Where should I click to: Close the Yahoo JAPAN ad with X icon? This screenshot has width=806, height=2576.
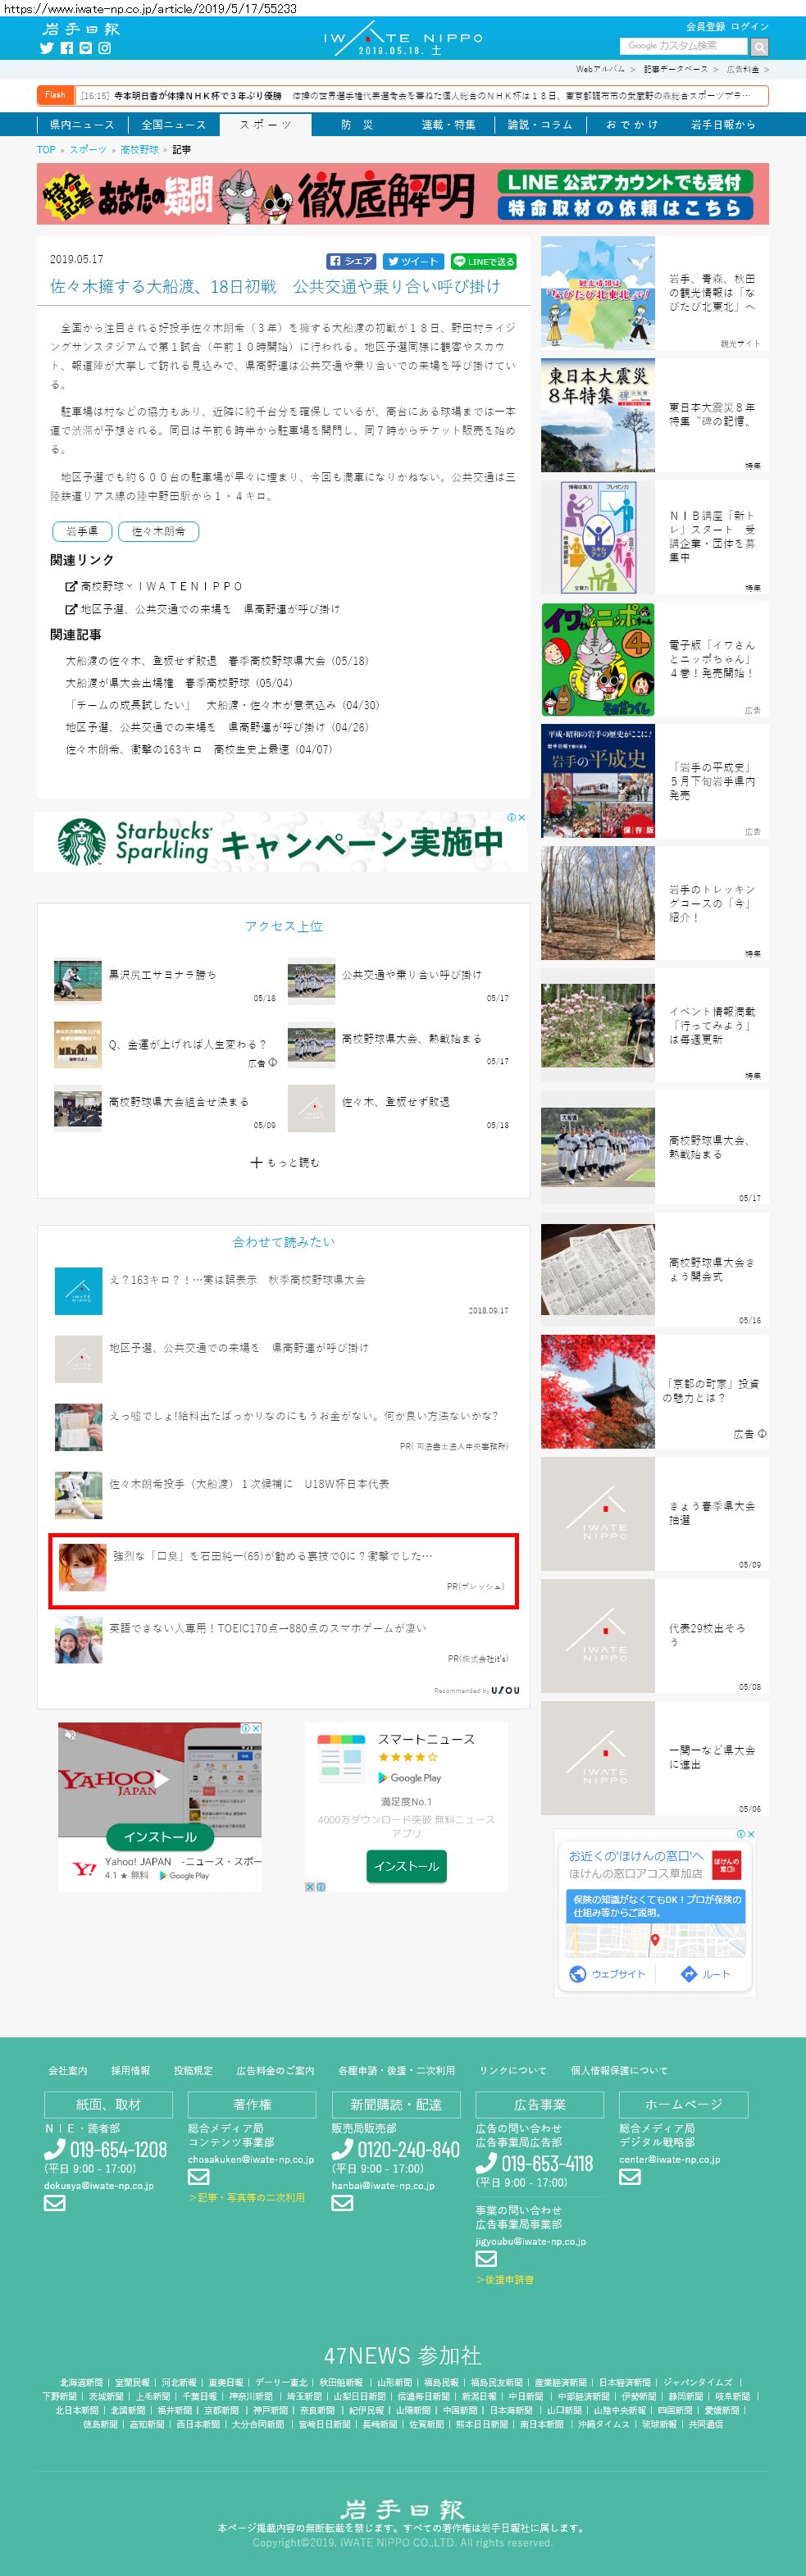256,1728
